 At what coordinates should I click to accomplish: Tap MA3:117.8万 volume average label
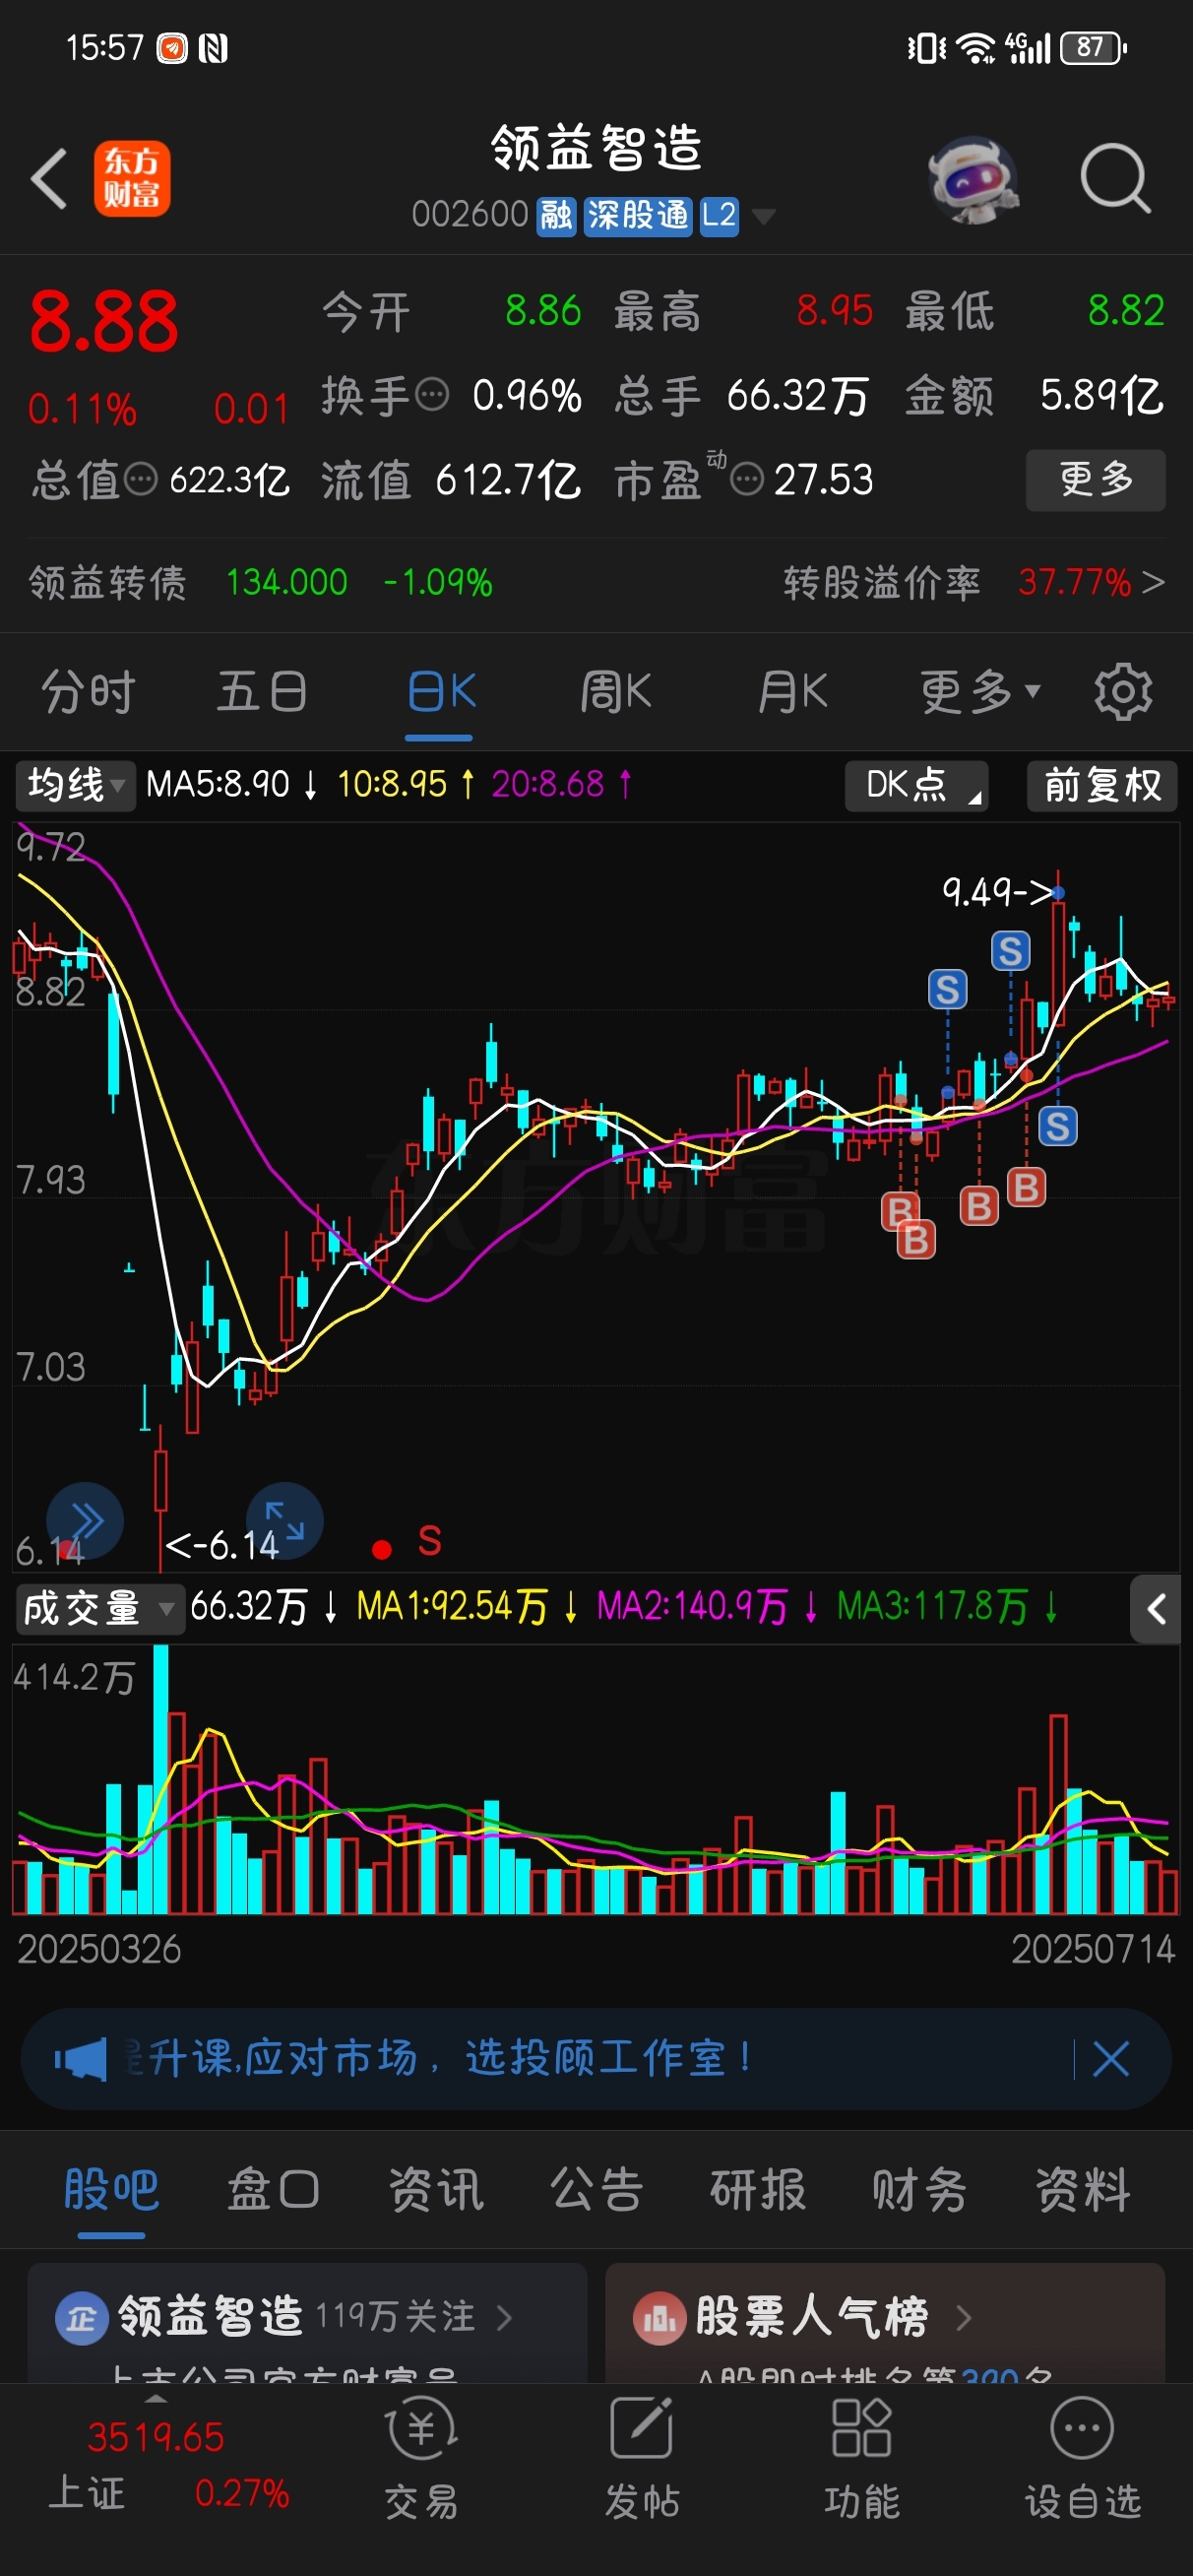(x=947, y=1608)
